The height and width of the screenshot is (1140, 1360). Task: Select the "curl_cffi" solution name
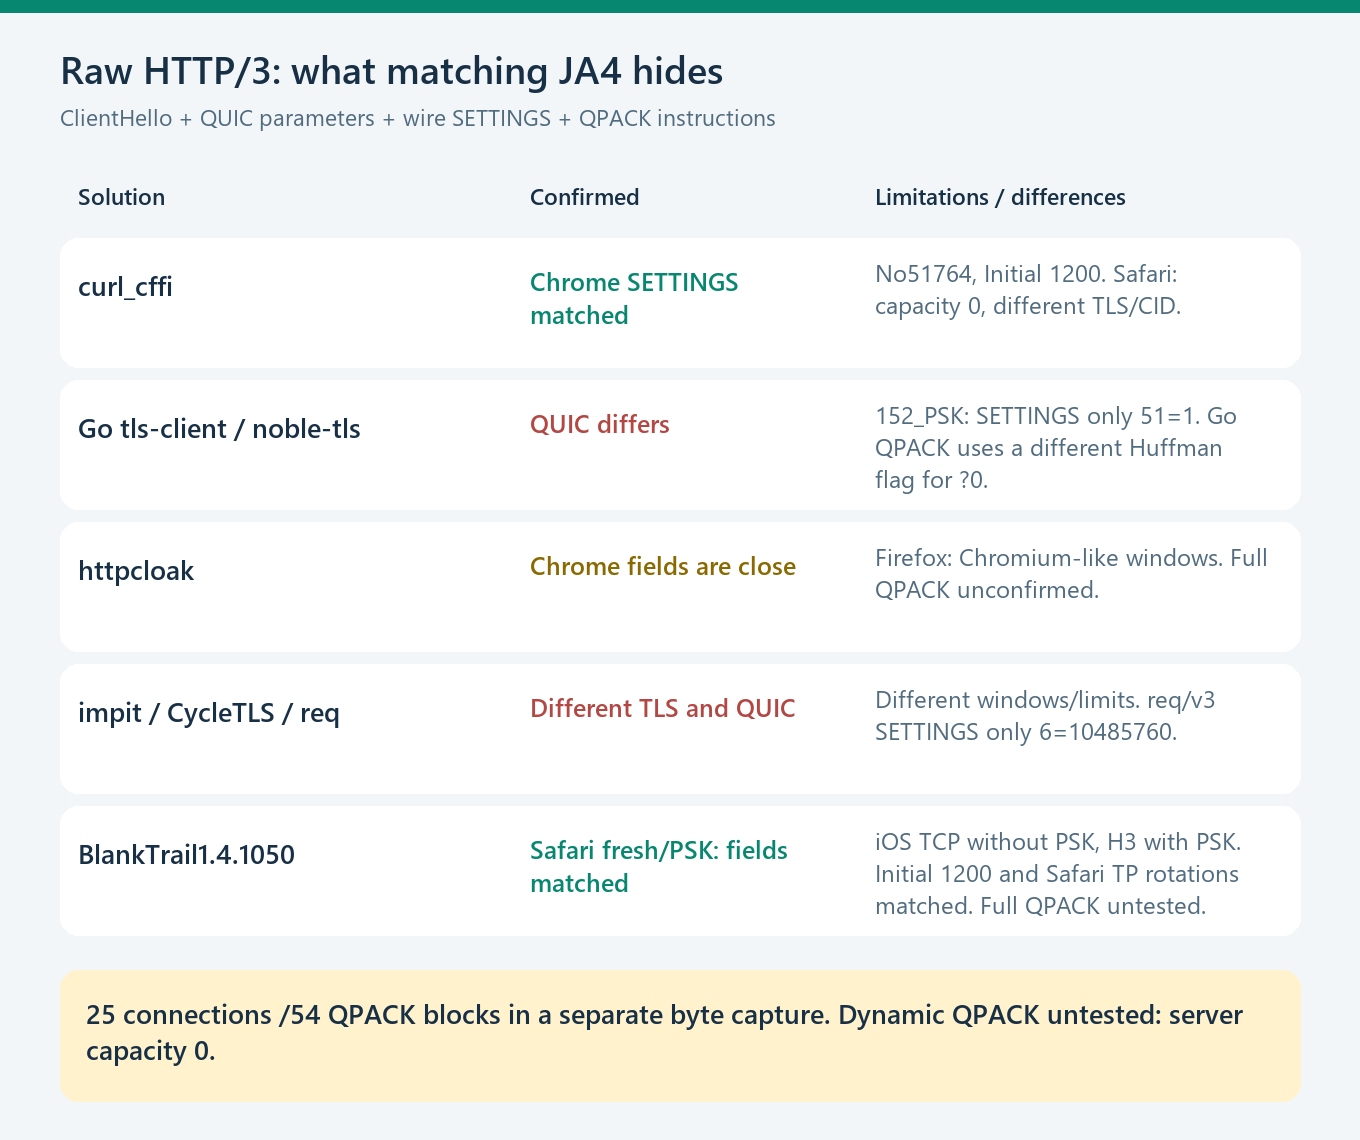tap(126, 287)
